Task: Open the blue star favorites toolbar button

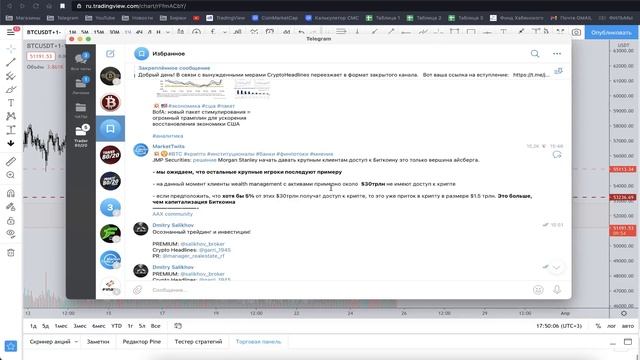Action: pos(11,346)
